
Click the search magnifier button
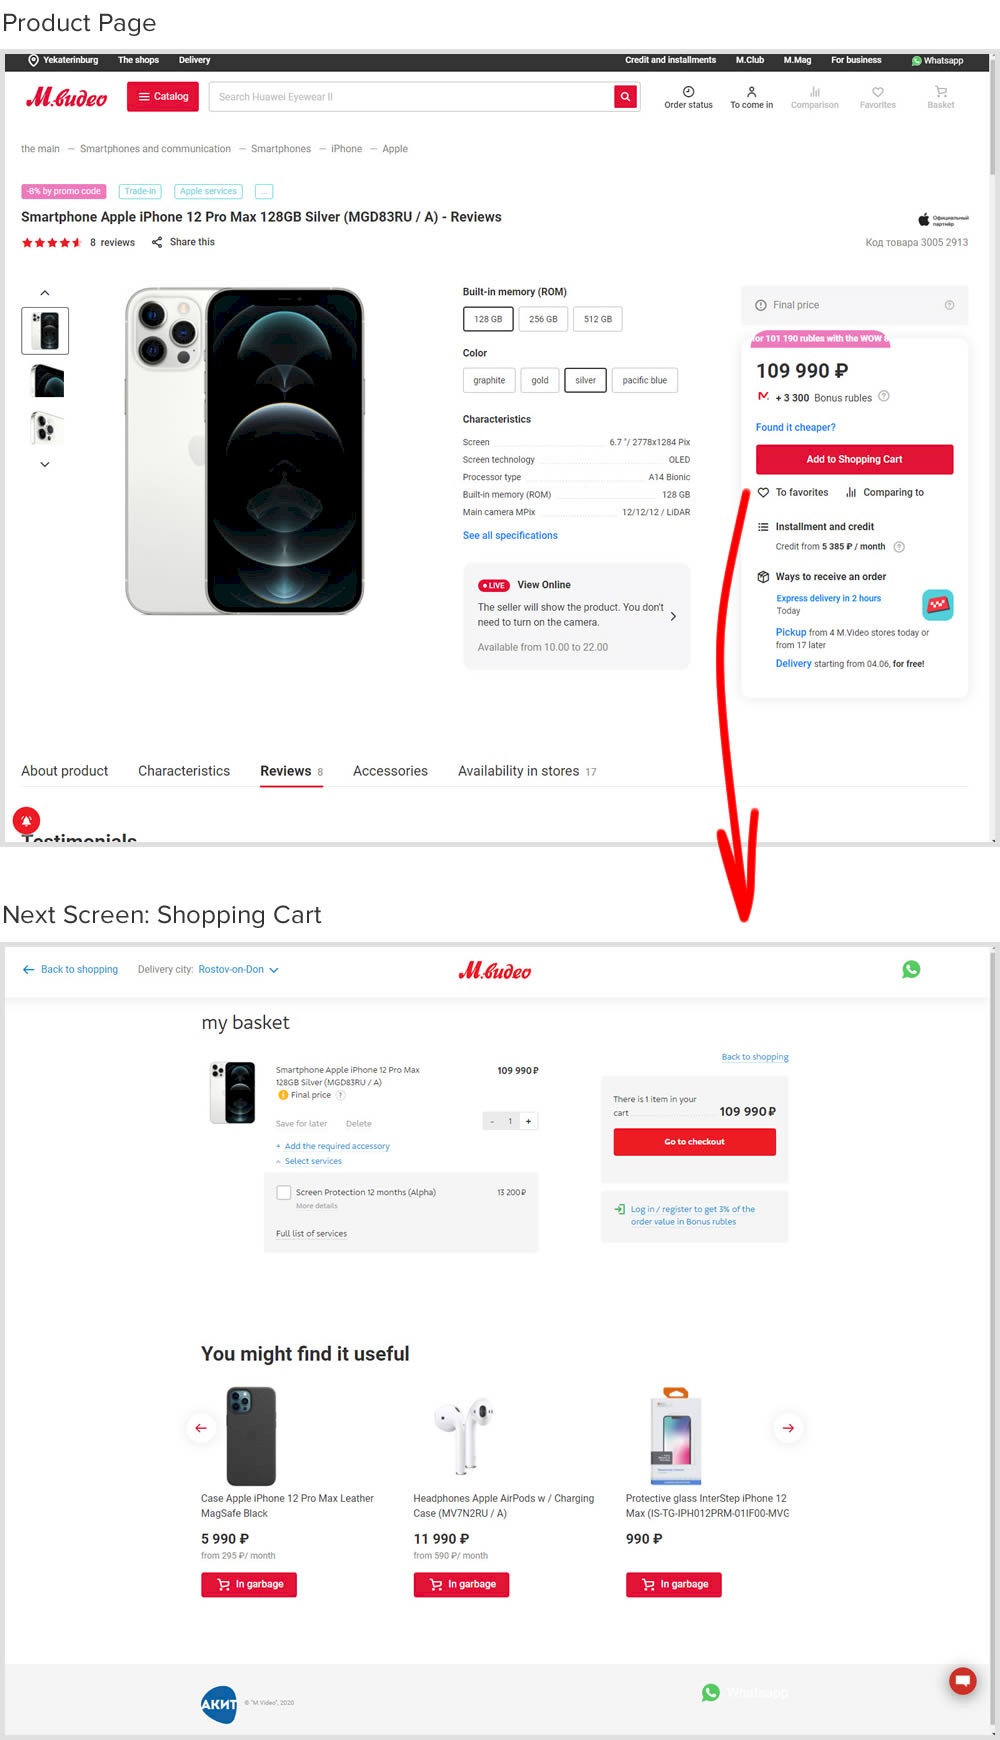[x=625, y=97]
